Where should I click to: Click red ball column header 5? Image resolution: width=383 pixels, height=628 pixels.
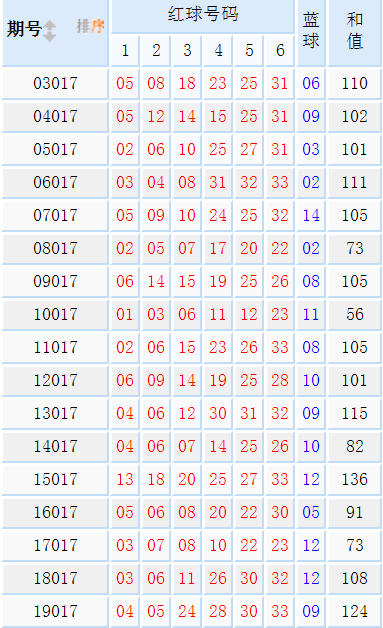(249, 50)
